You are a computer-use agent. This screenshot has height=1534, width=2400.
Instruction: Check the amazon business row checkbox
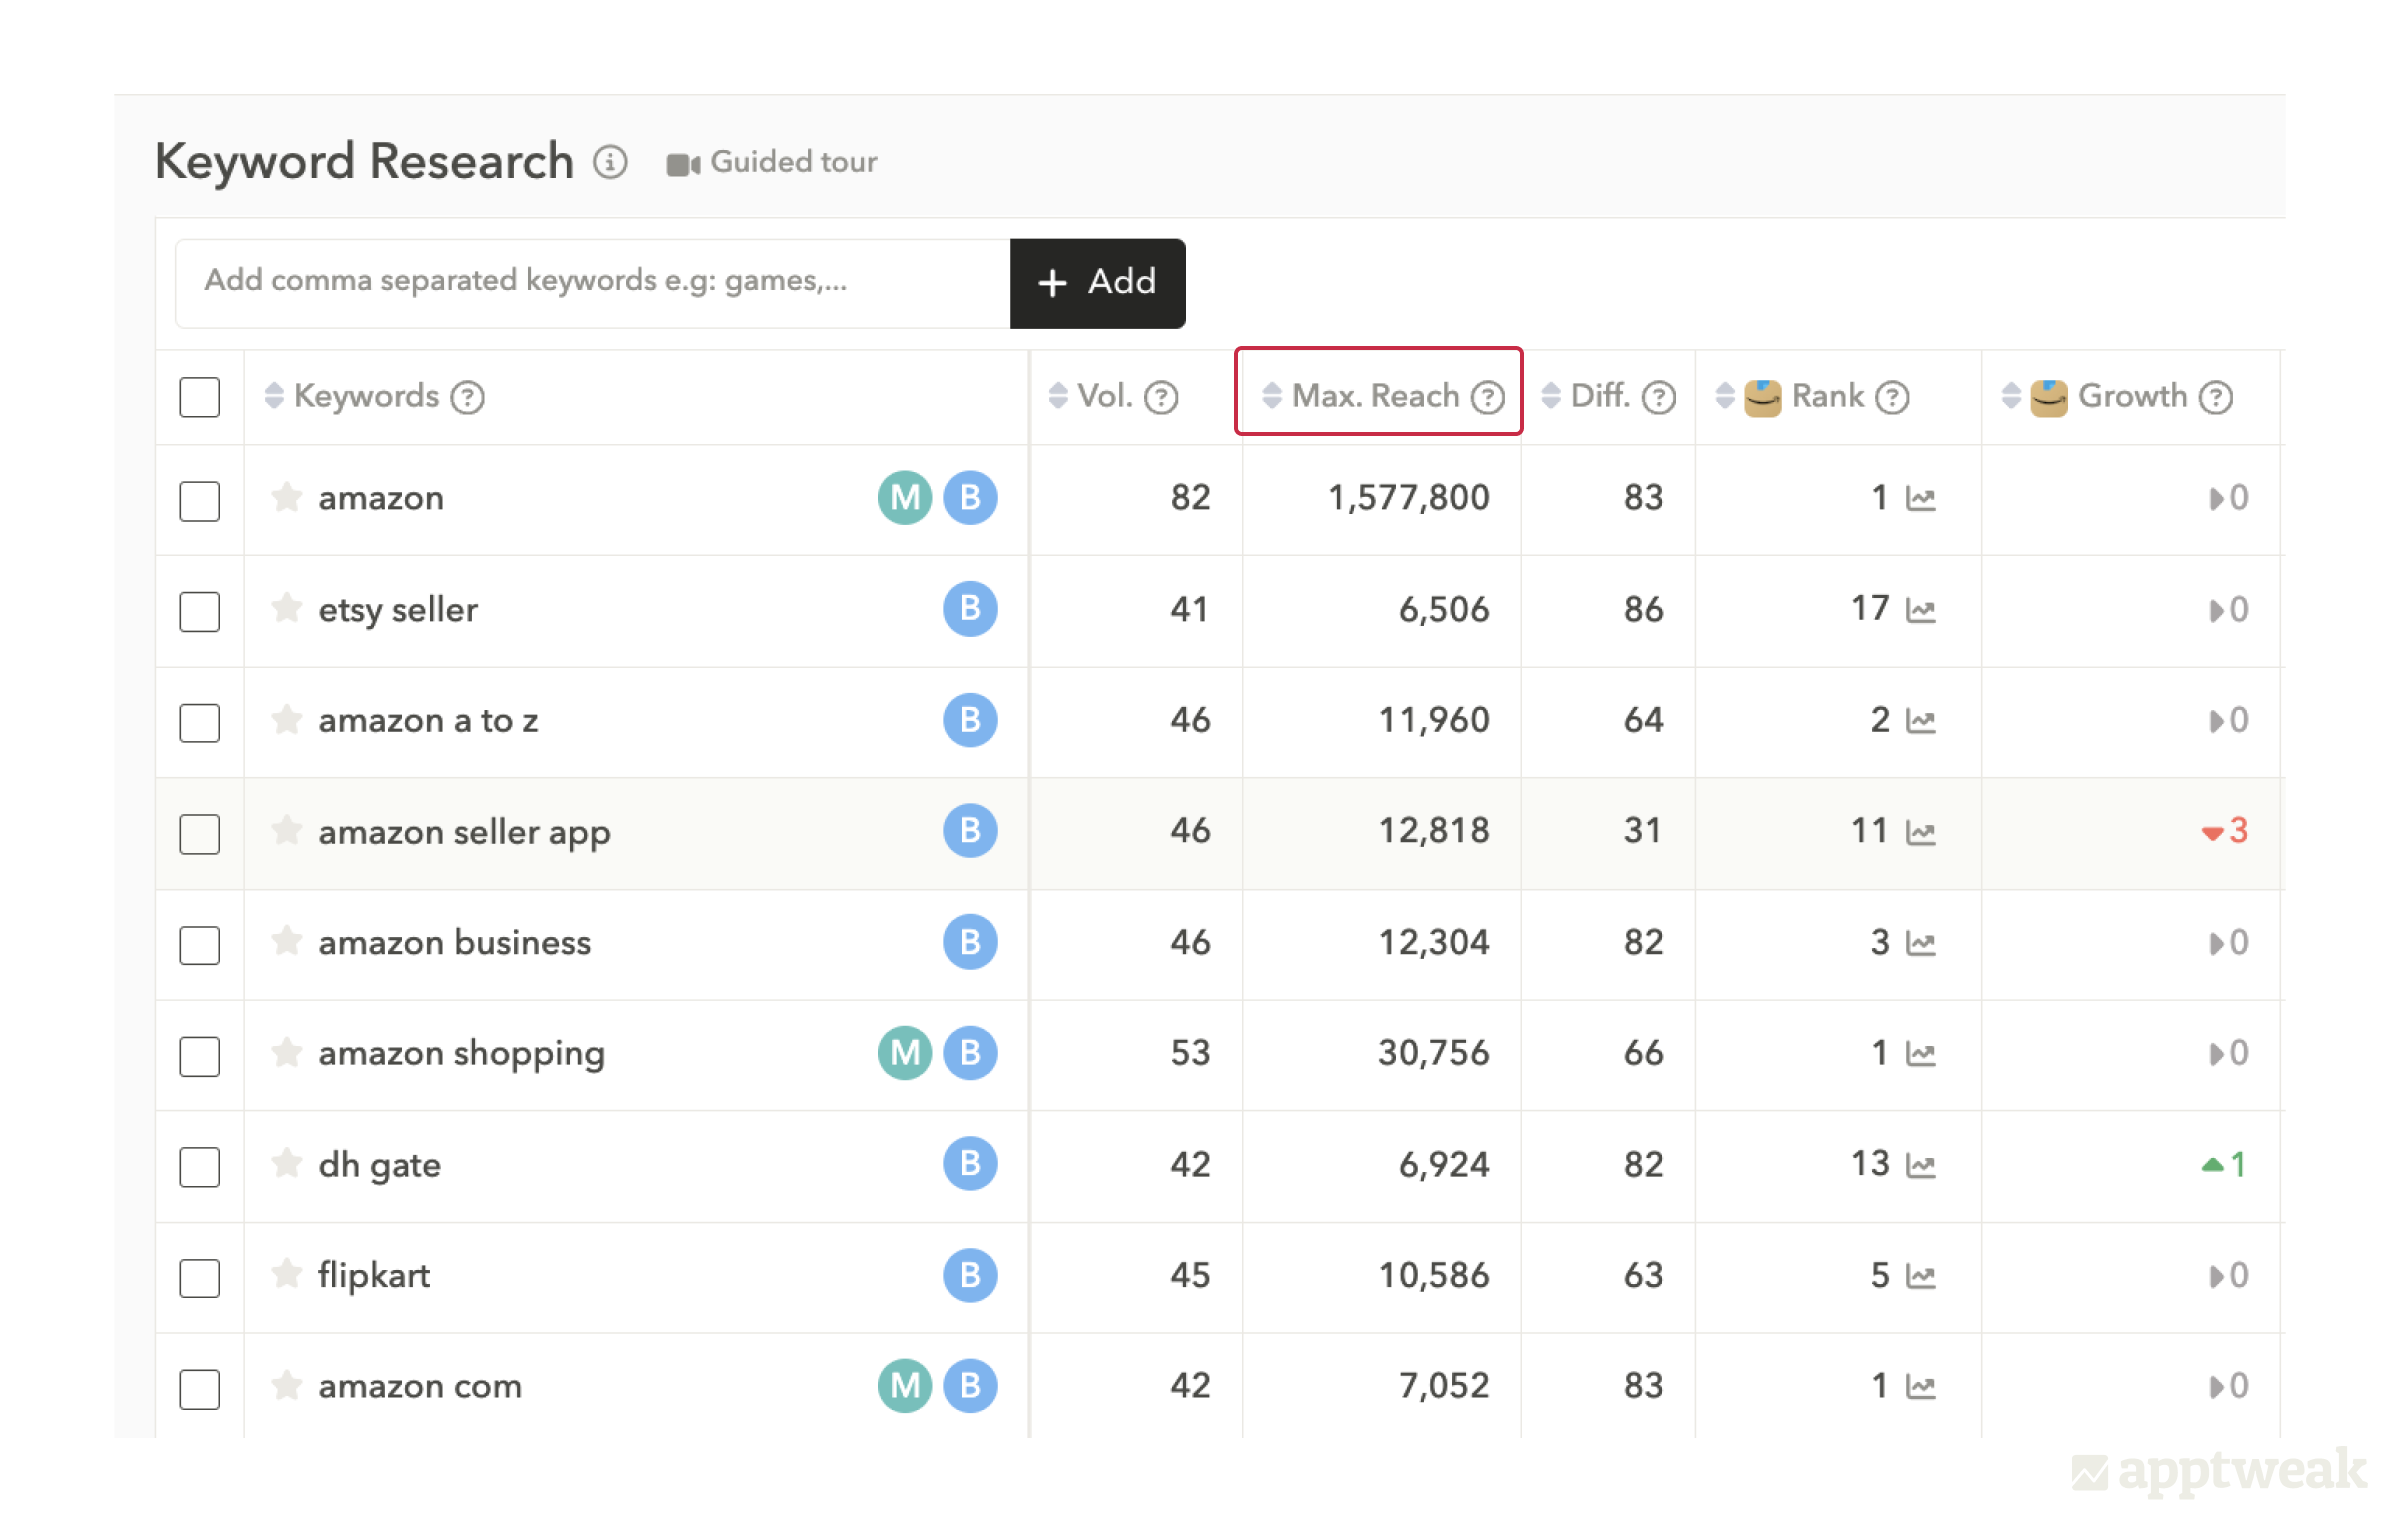200,945
